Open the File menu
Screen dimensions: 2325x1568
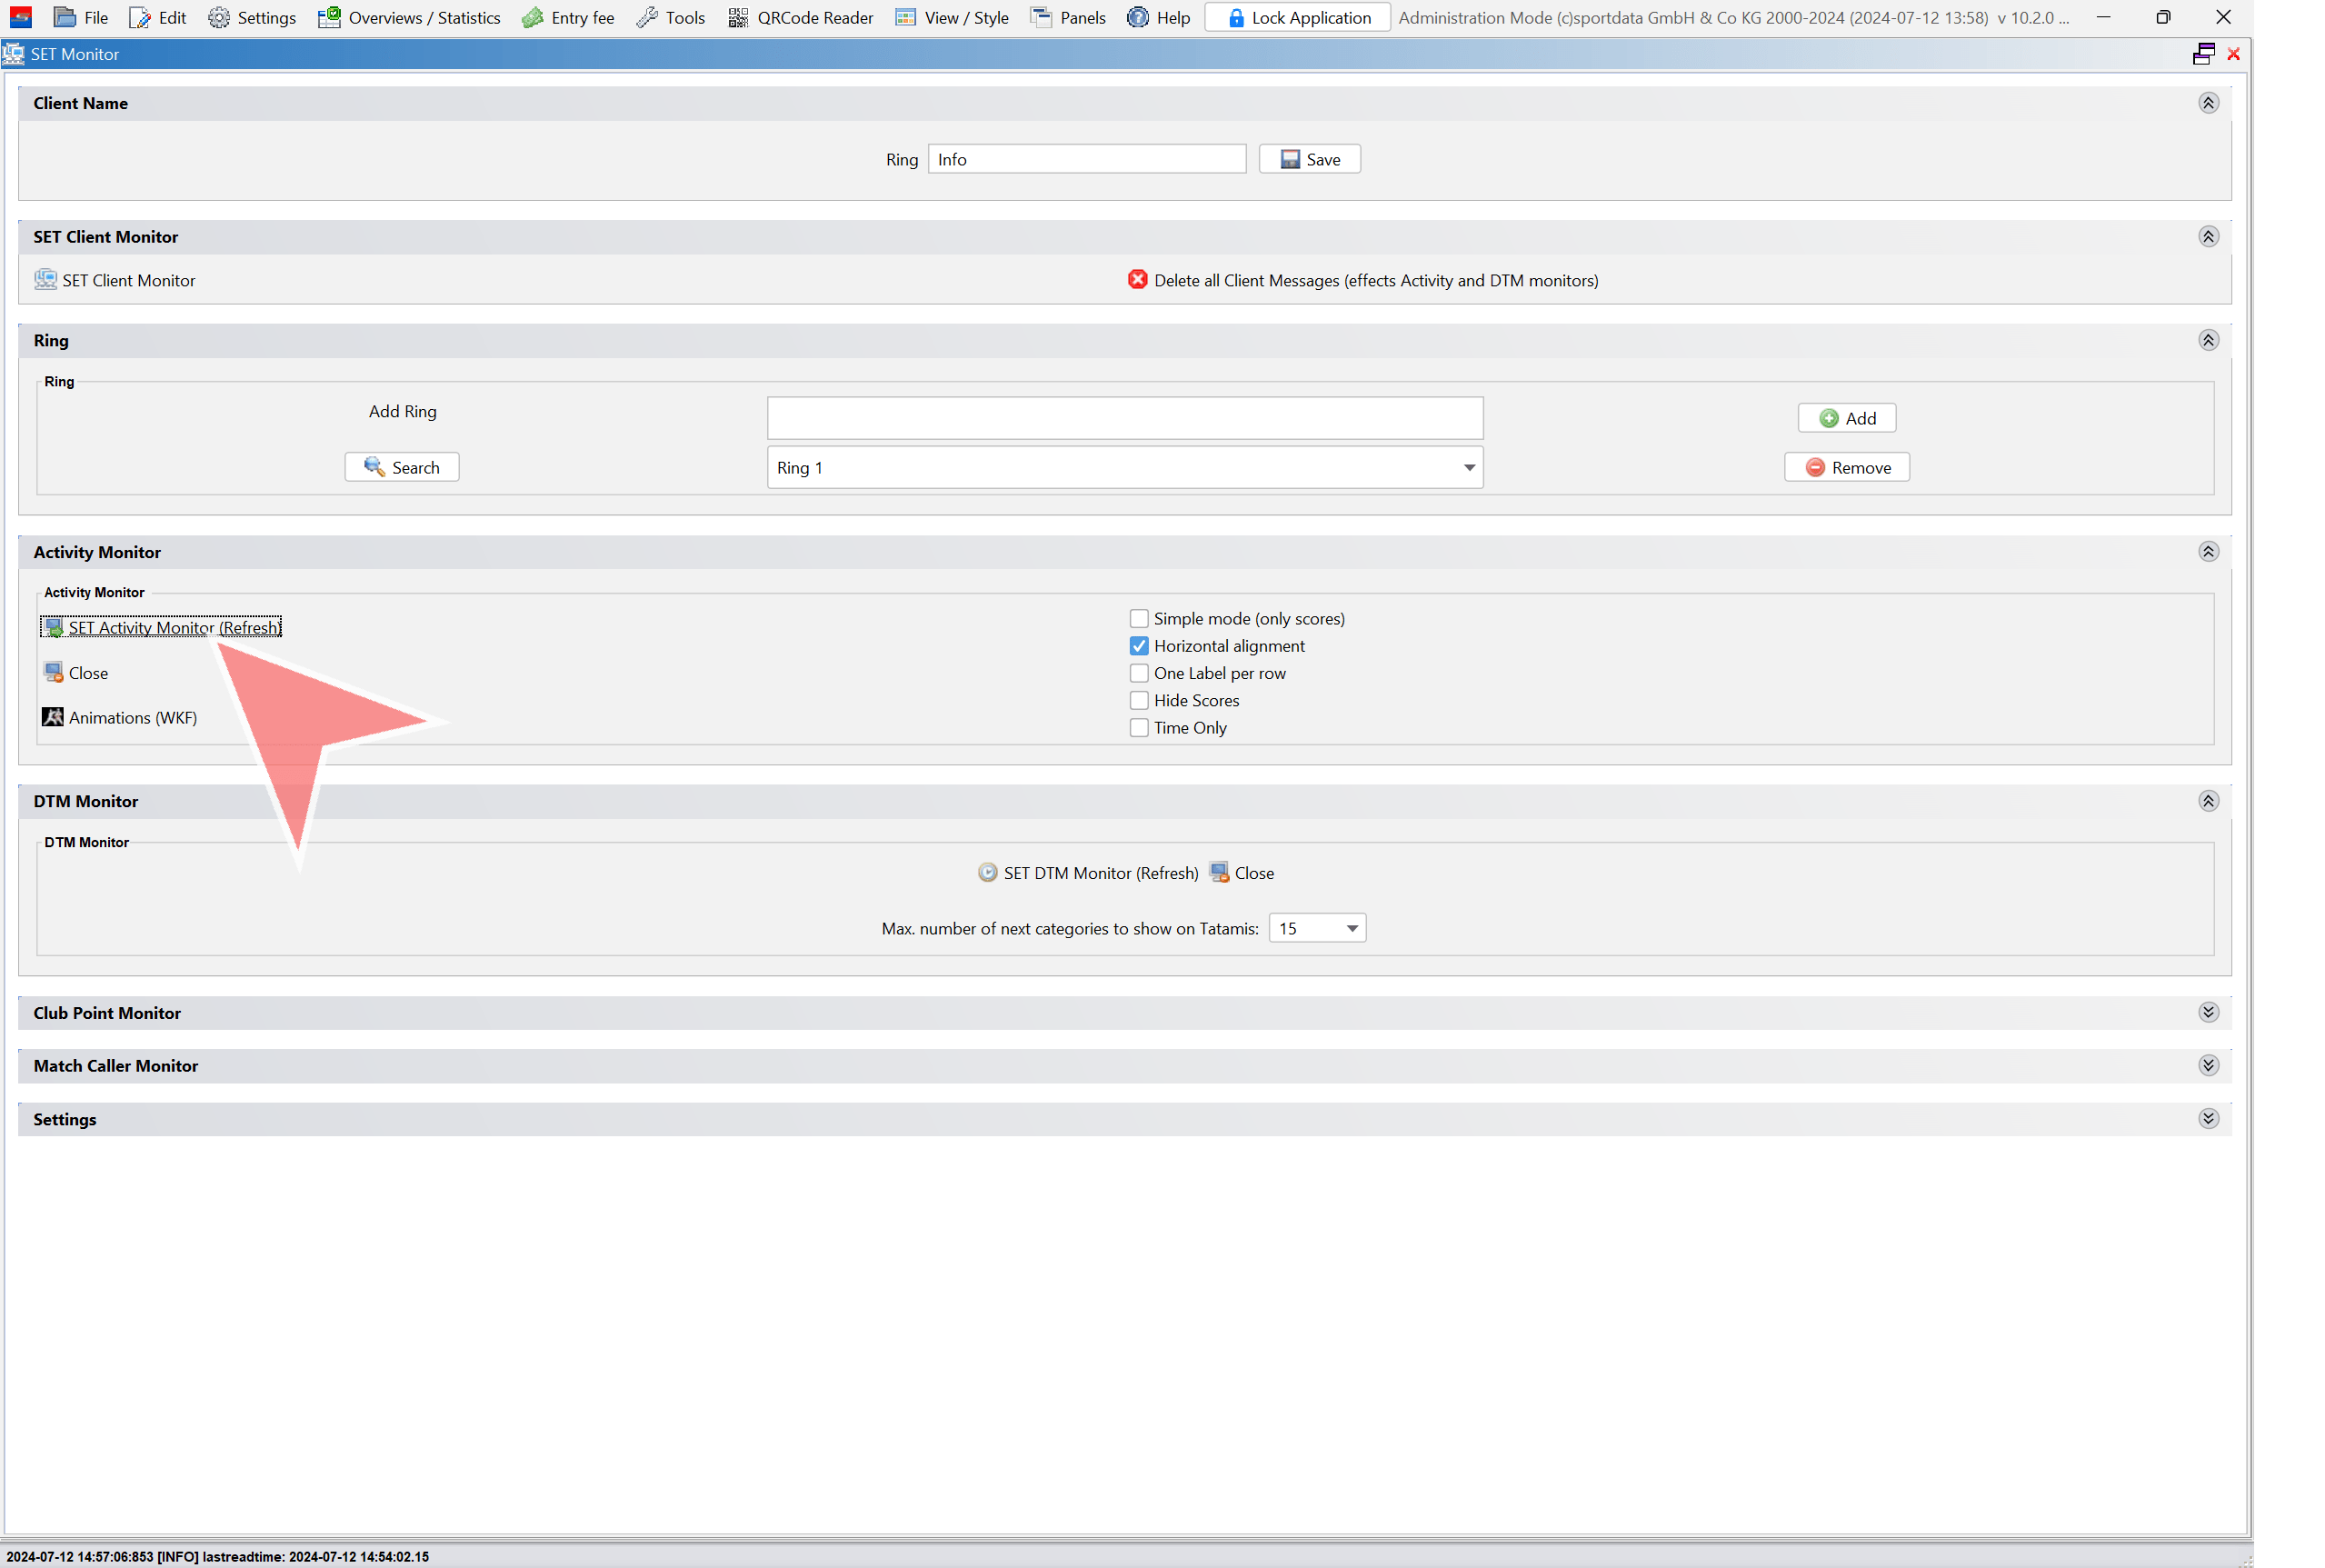point(81,18)
